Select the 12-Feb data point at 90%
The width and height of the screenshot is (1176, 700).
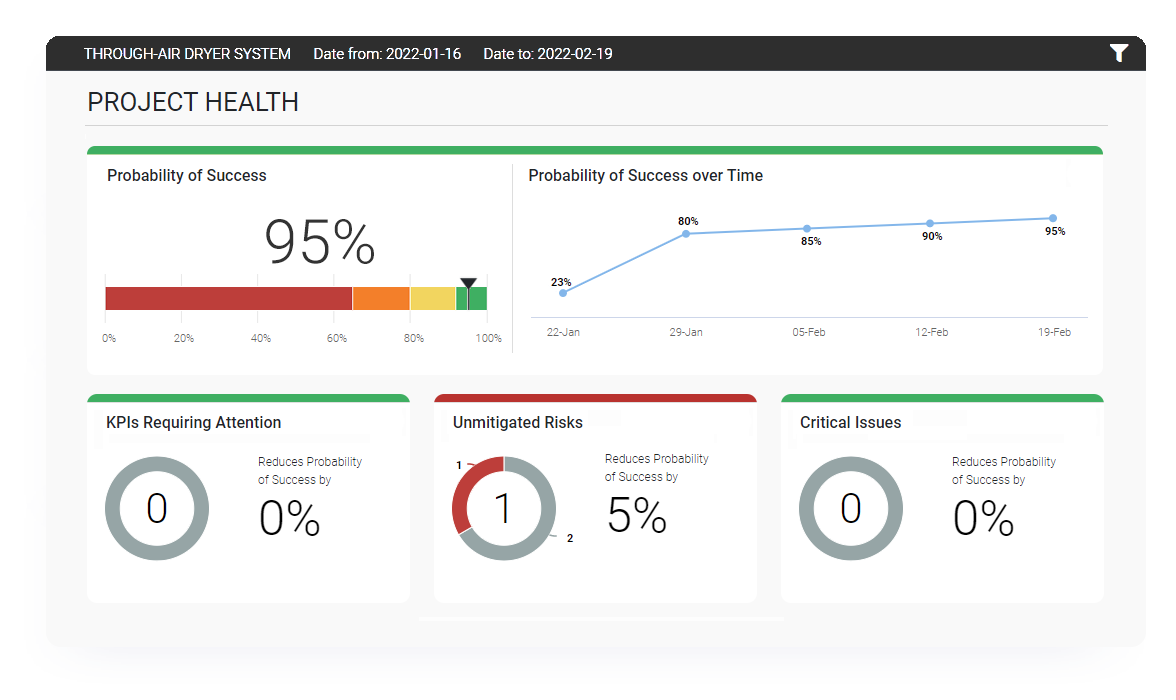930,223
